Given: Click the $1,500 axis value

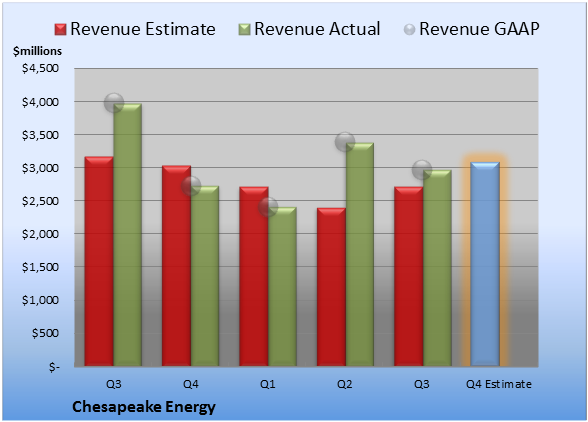Looking at the screenshot, I should 40,267.
